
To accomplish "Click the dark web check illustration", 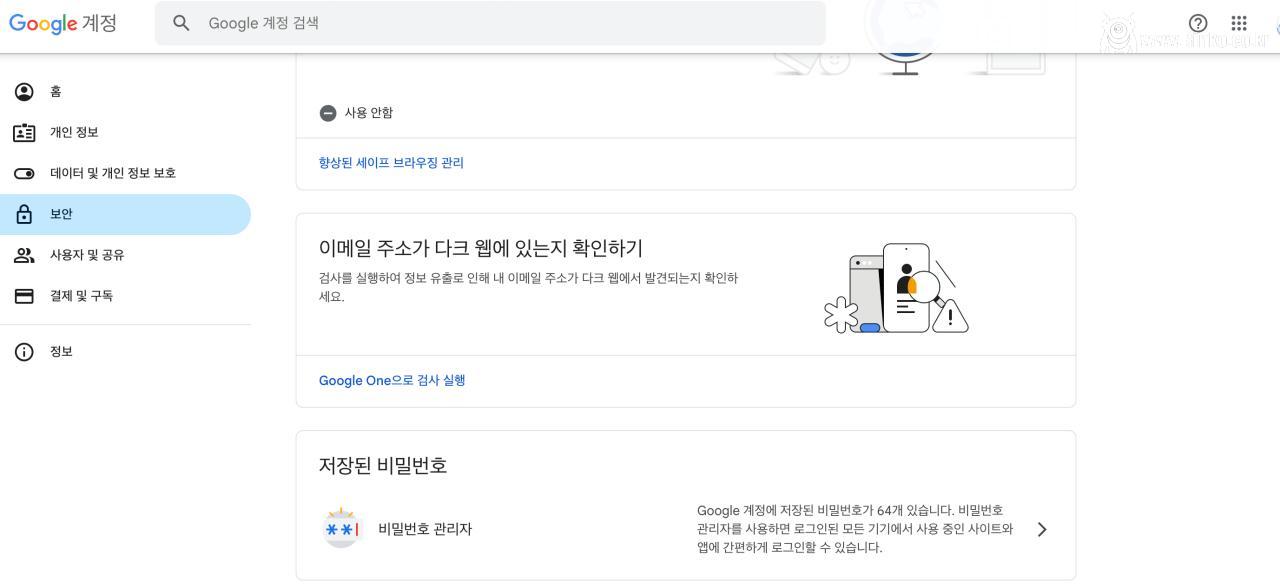I will 896,288.
